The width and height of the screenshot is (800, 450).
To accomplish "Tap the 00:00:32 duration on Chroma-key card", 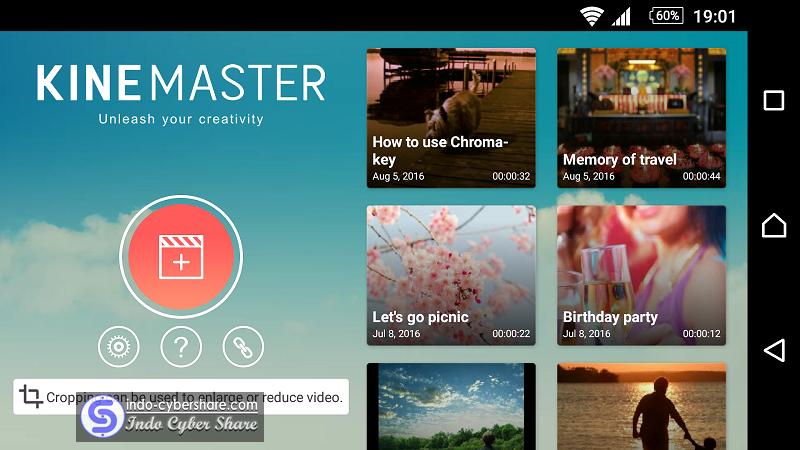I will (x=511, y=176).
